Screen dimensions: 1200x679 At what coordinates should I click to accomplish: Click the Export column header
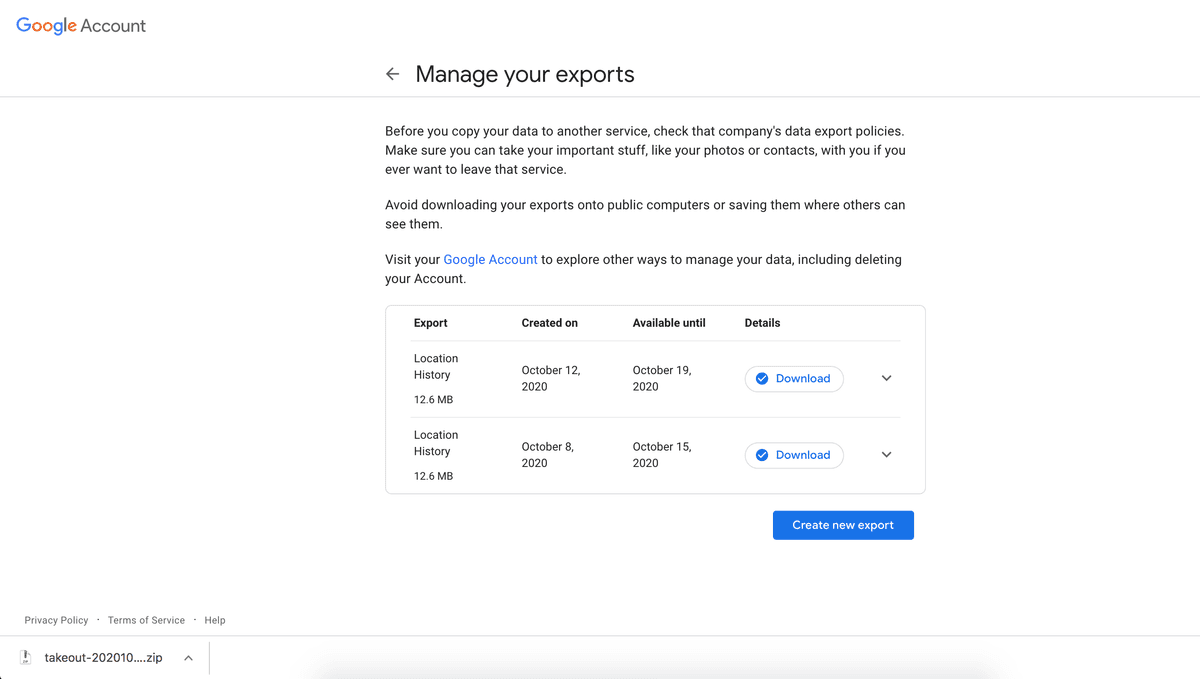(x=430, y=323)
